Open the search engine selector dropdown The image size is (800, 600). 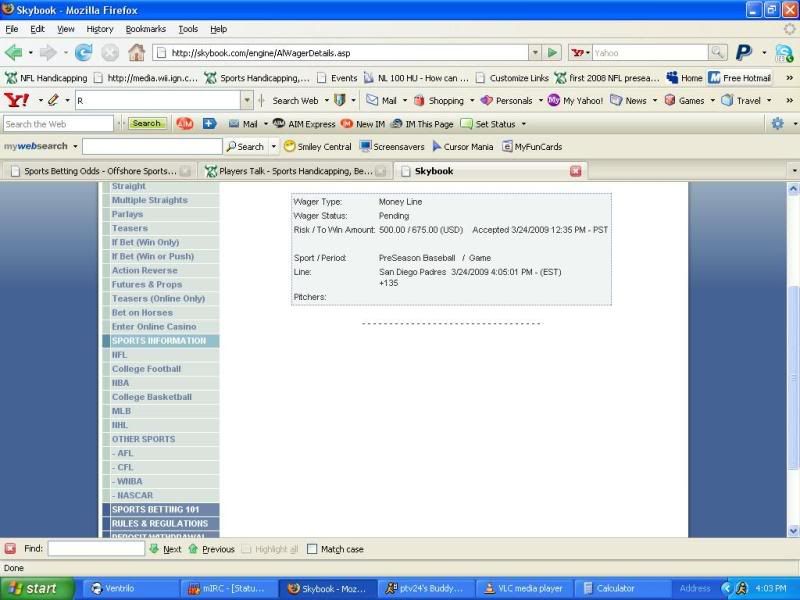coord(581,53)
